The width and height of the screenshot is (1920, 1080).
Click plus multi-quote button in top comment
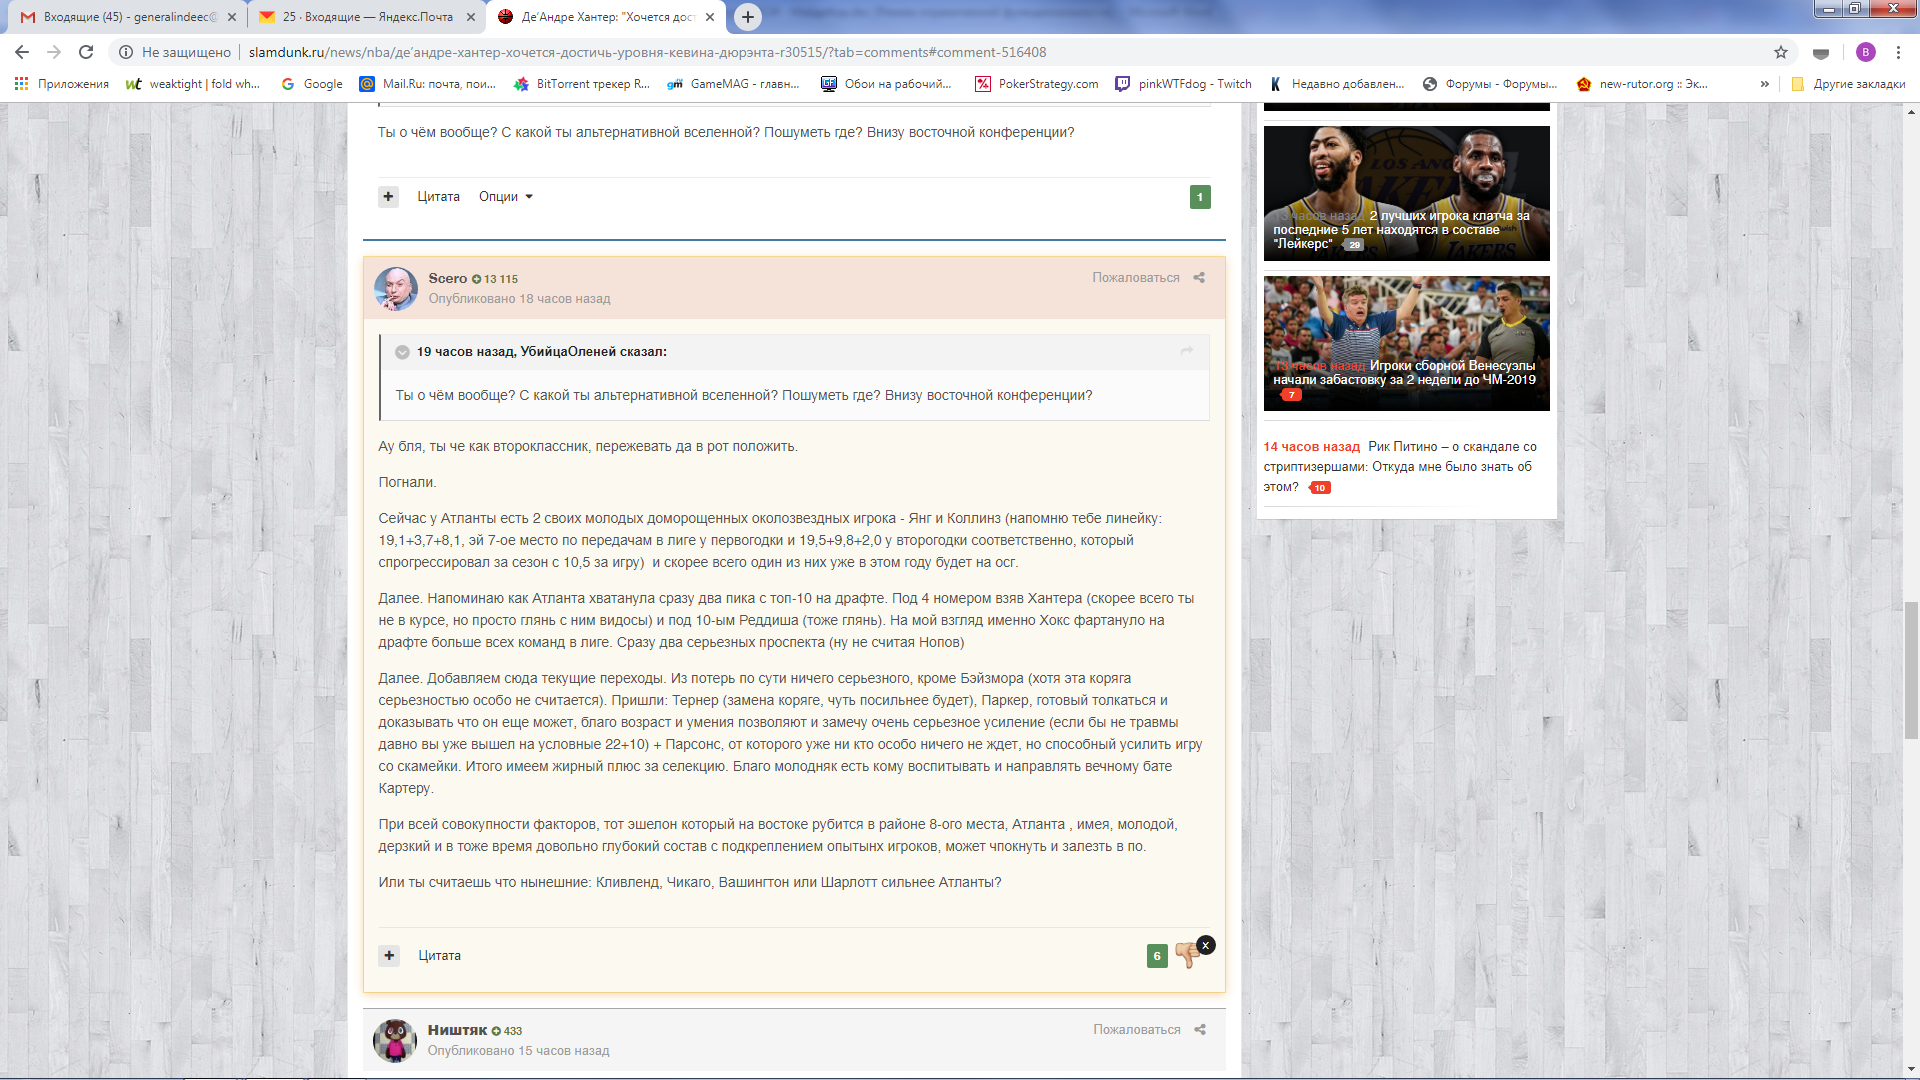pyautogui.click(x=389, y=197)
